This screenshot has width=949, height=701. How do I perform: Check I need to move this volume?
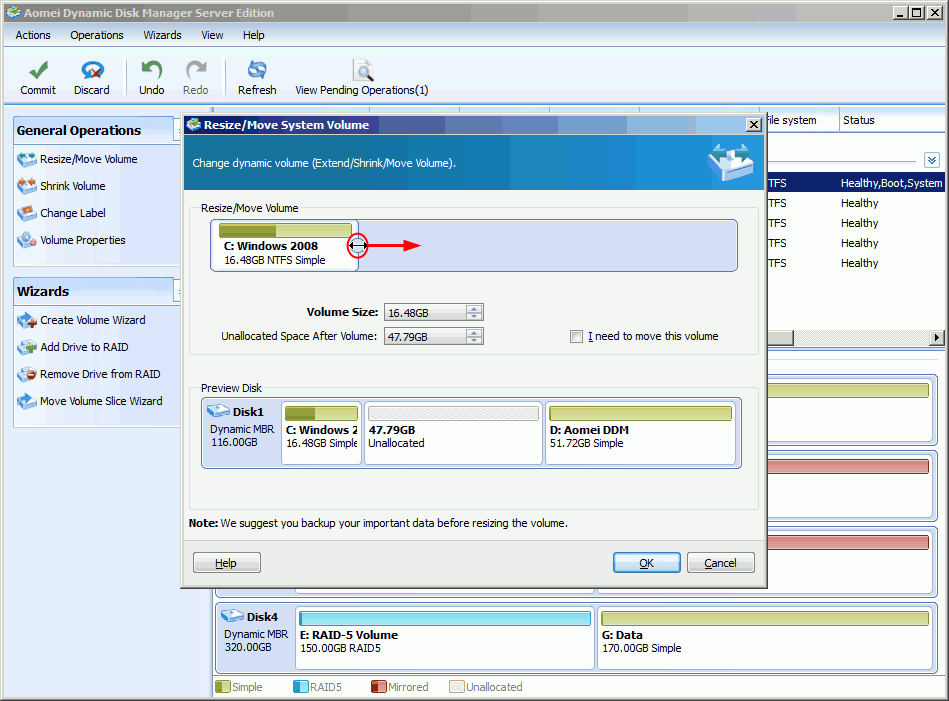tap(576, 337)
